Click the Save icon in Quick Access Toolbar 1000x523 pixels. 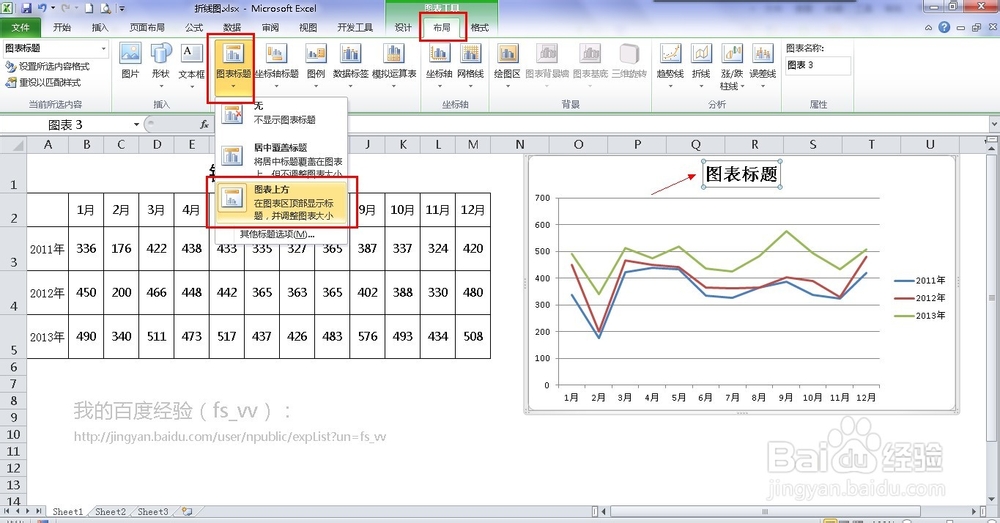click(26, 8)
